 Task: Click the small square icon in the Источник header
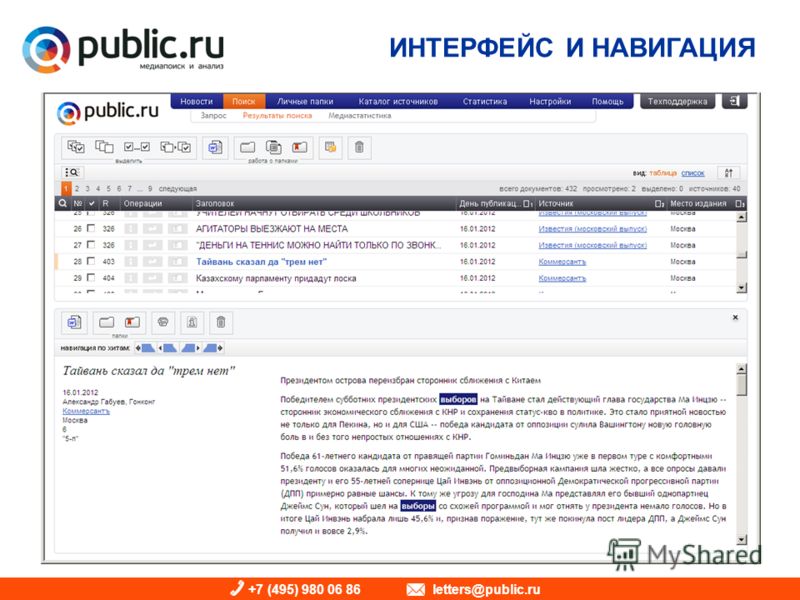660,204
